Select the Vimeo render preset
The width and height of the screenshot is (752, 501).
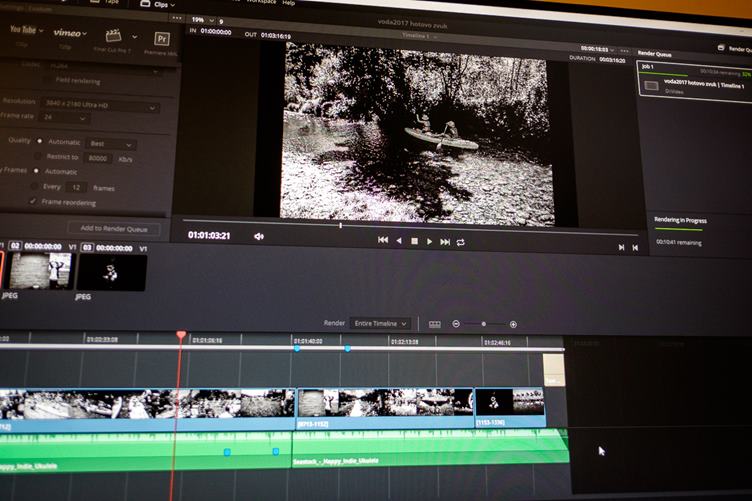(x=67, y=33)
